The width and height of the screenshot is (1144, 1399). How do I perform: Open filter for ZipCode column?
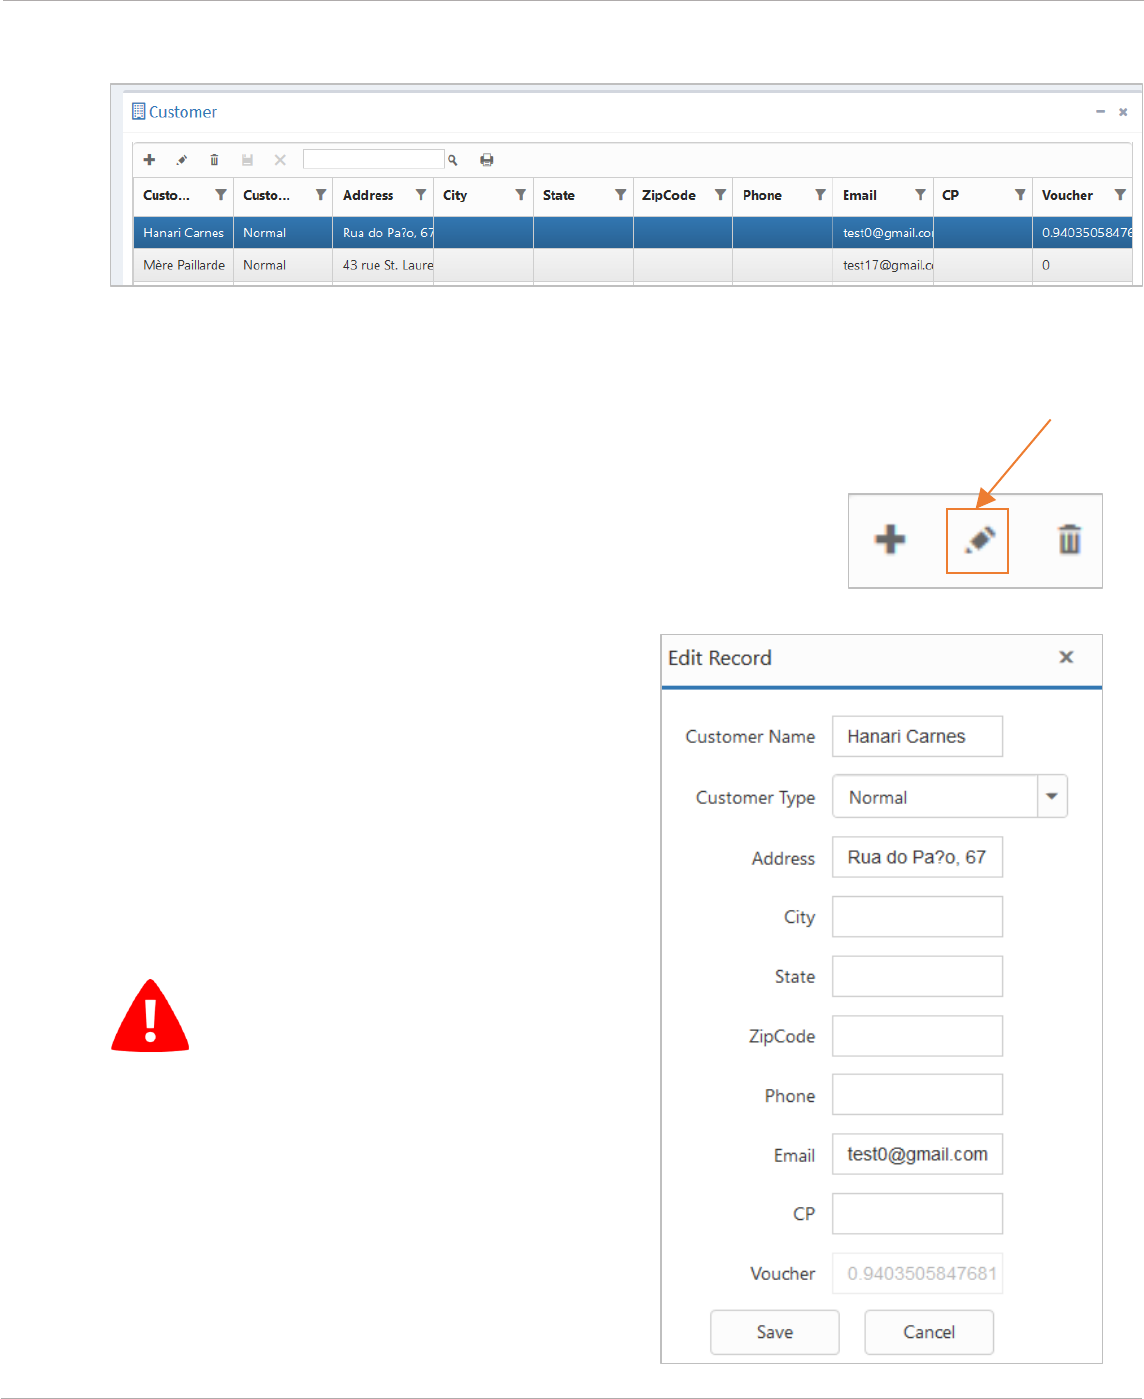click(720, 195)
